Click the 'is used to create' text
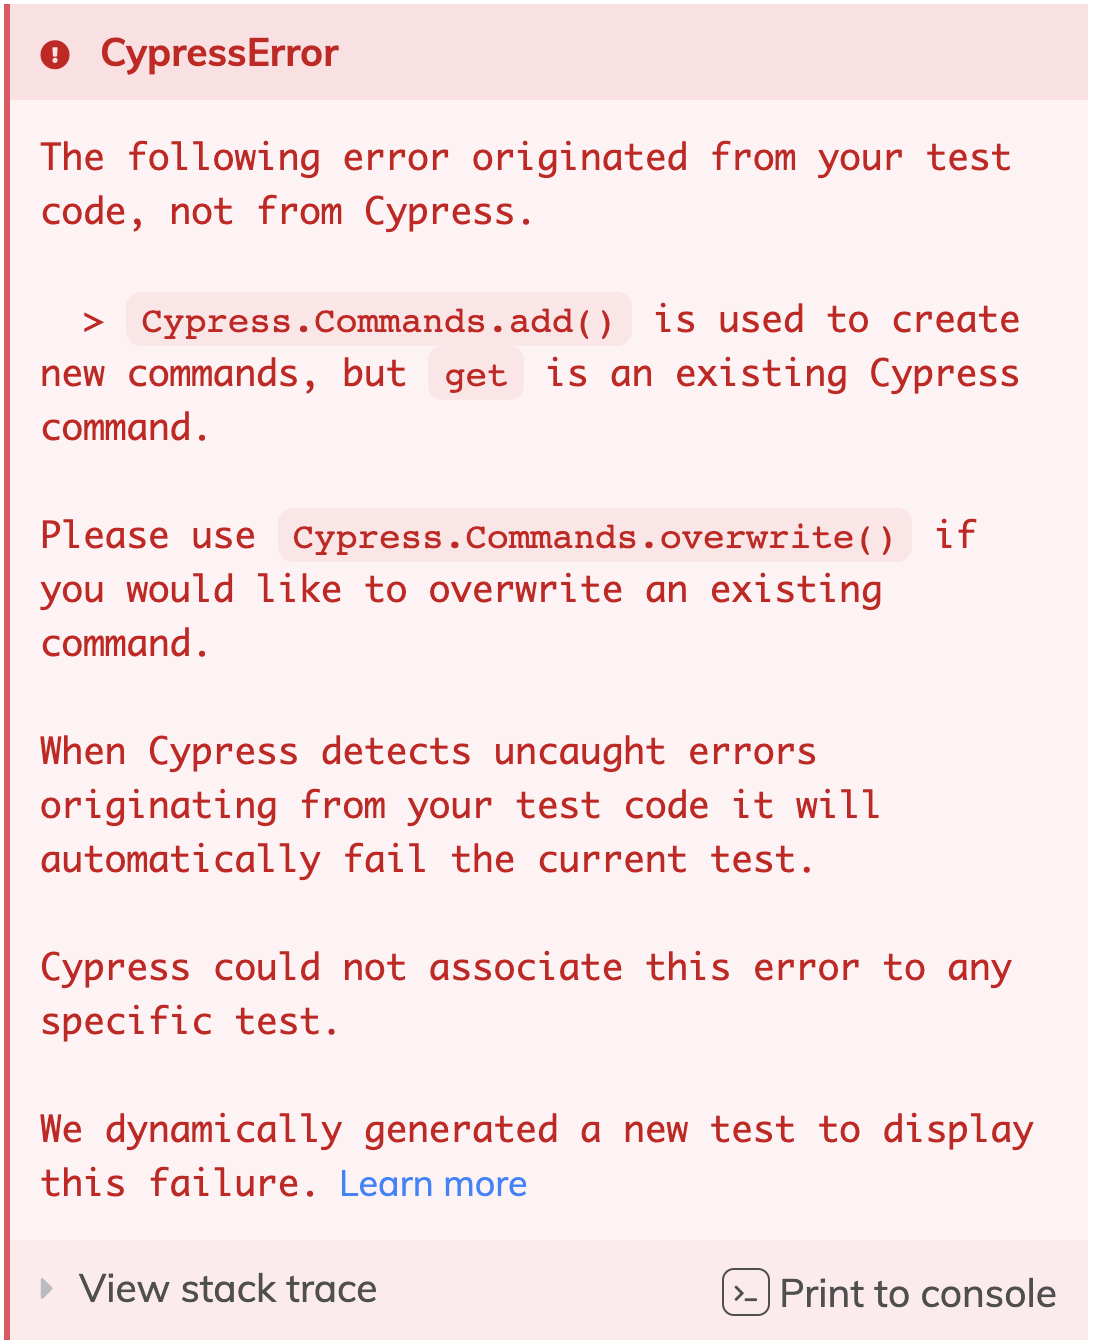 point(836,320)
